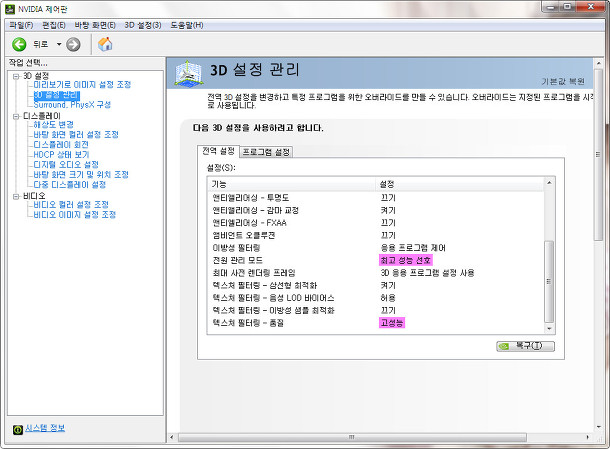Click the 고성능 setting value
The width and height of the screenshot is (610, 449).
point(392,323)
